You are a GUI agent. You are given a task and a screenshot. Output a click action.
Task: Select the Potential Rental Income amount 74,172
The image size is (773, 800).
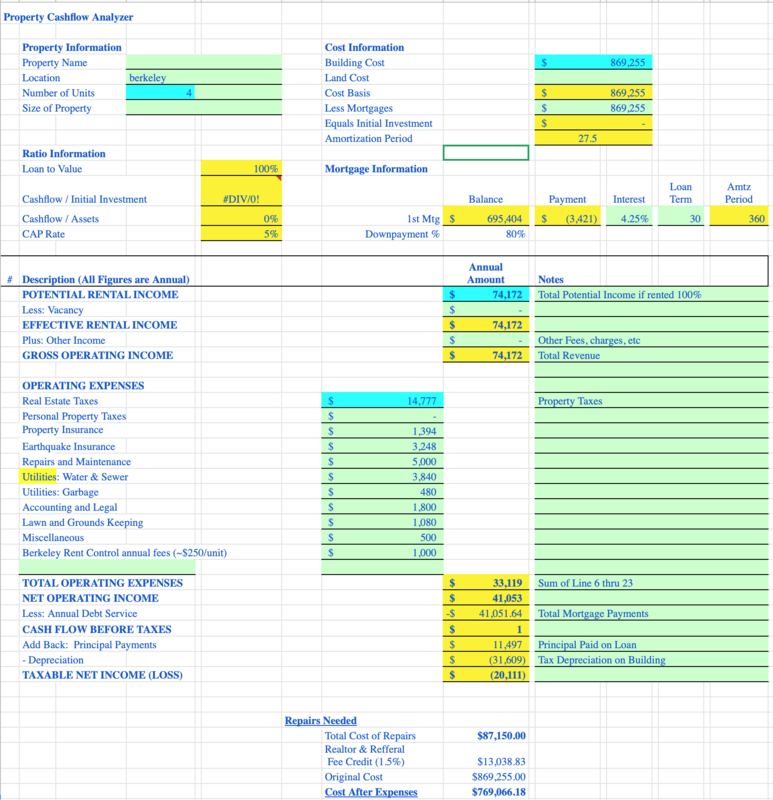(486, 294)
